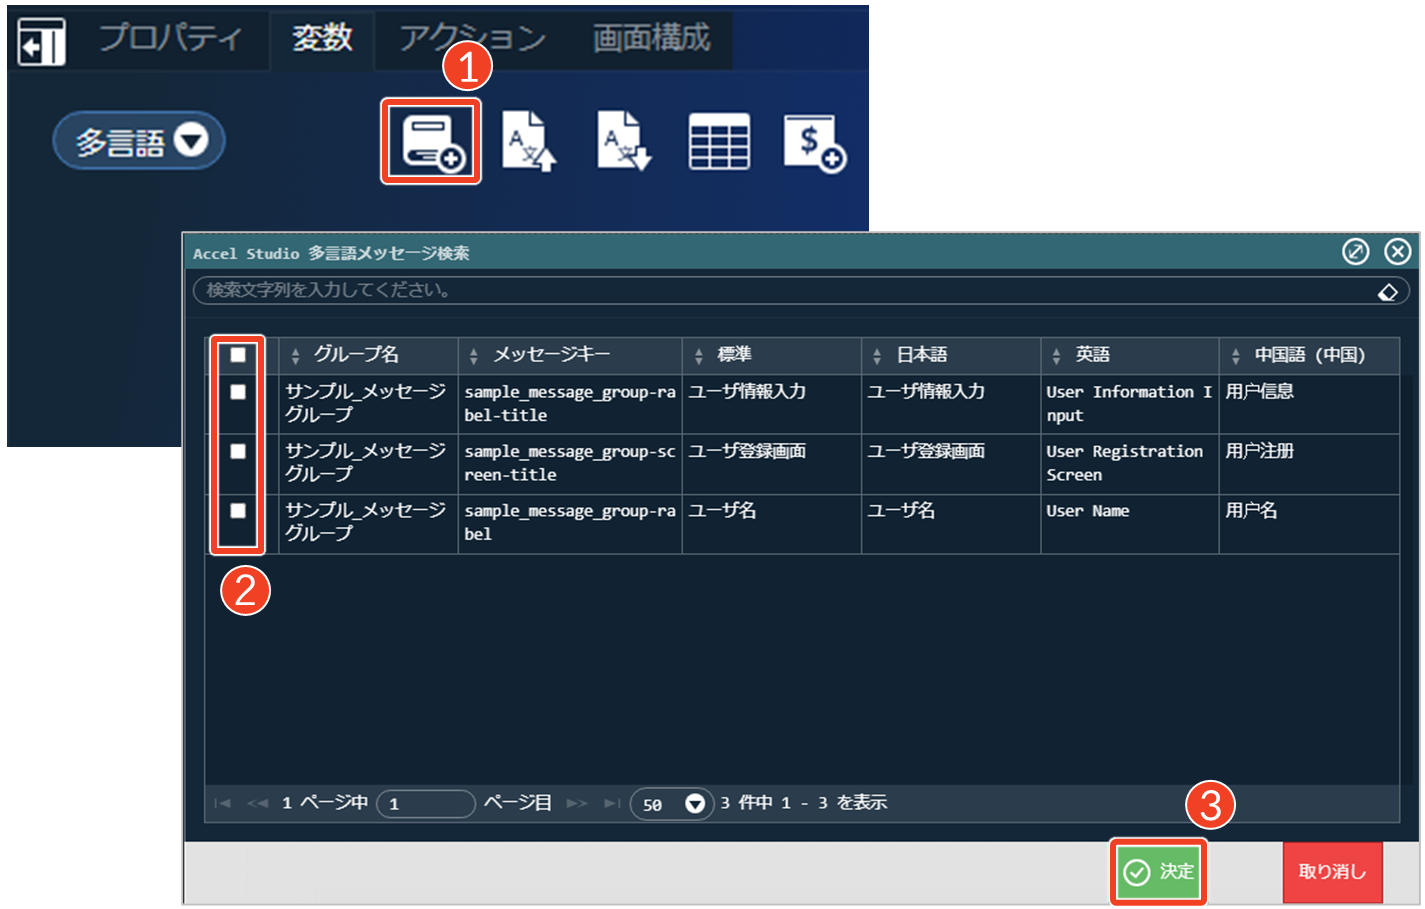1425x909 pixels.
Task: Select checkbox for the ユーザ名 row
Action: point(238,511)
